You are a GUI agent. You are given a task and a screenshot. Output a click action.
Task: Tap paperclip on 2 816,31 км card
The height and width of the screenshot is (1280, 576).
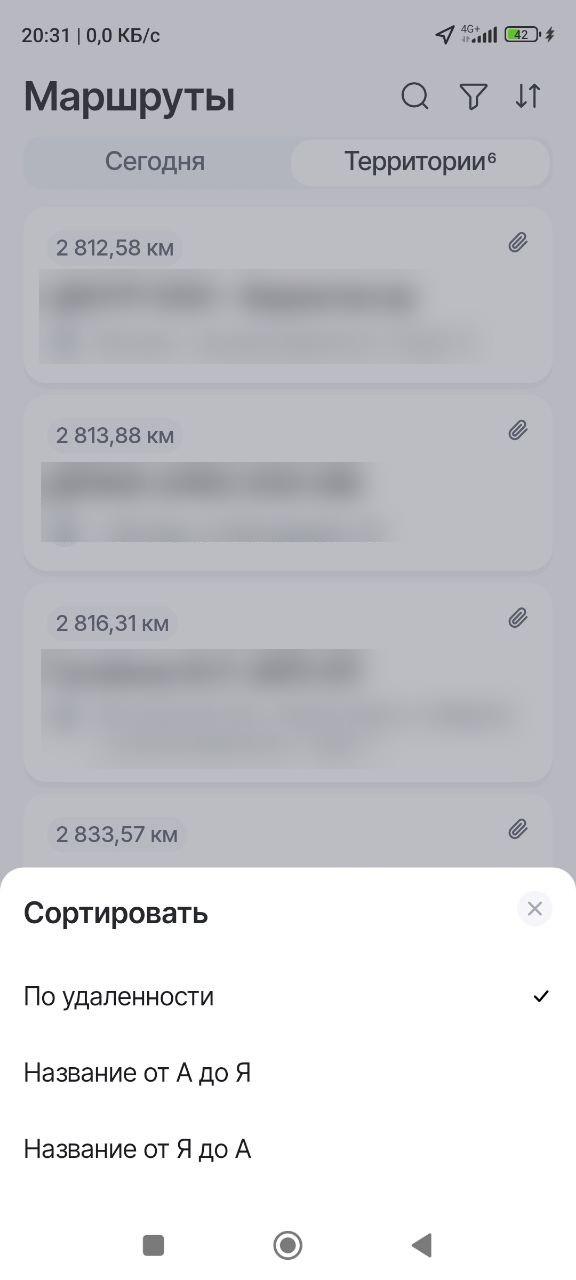(x=518, y=619)
